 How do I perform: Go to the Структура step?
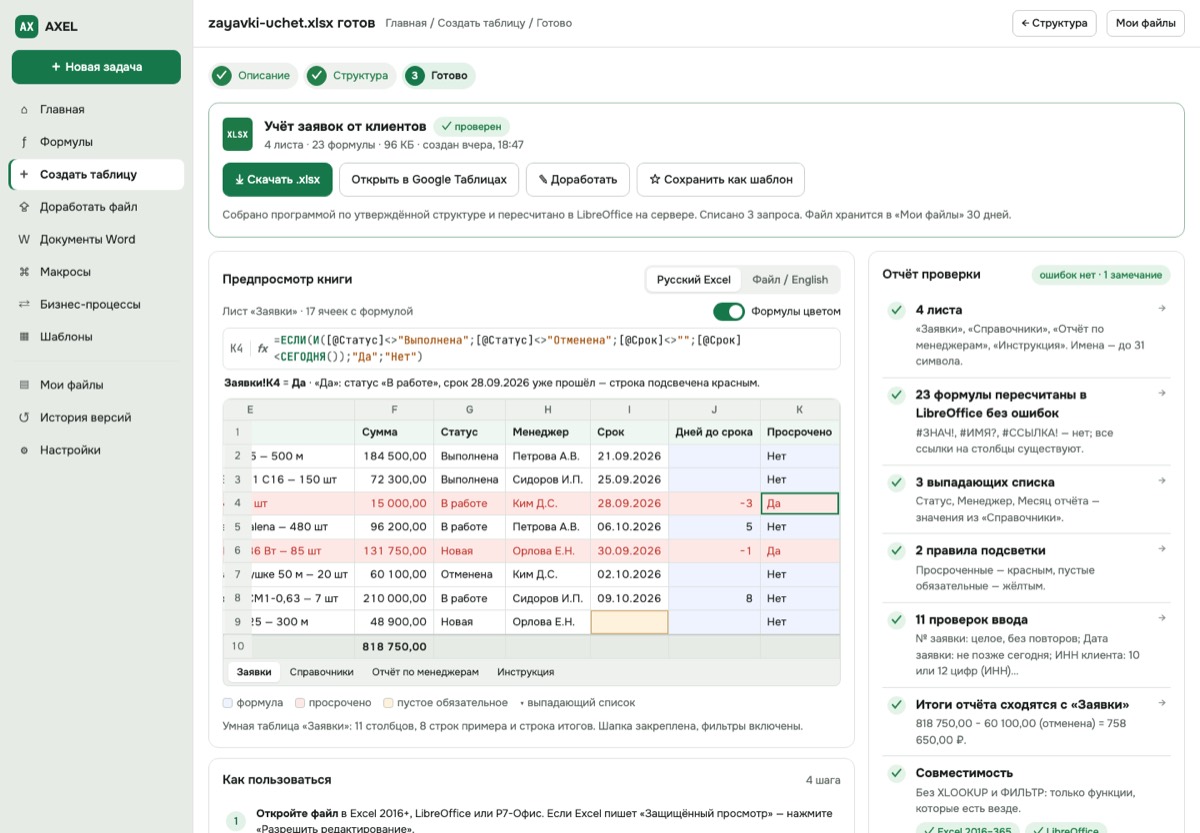point(350,76)
